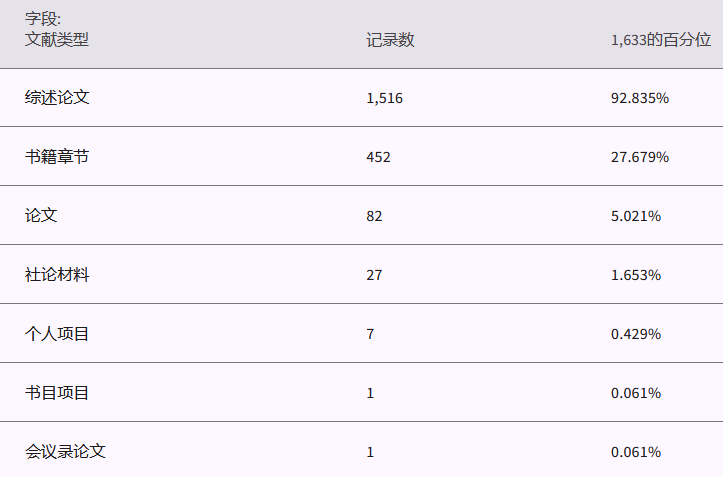This screenshot has height=477, width=723.
Task: Click the 5.021% percentage value
Action: pyautogui.click(x=636, y=216)
